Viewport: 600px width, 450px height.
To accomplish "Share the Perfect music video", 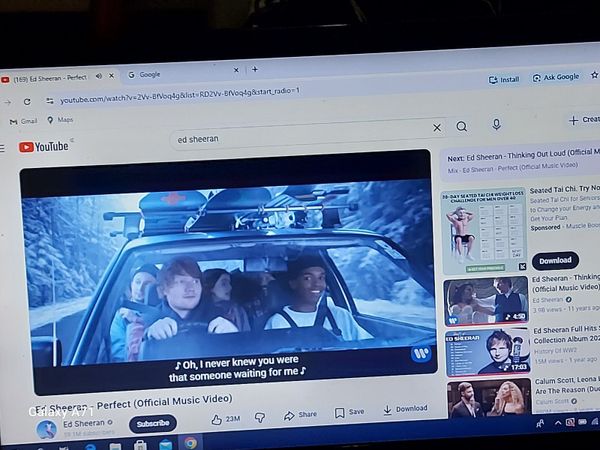I will (300, 414).
